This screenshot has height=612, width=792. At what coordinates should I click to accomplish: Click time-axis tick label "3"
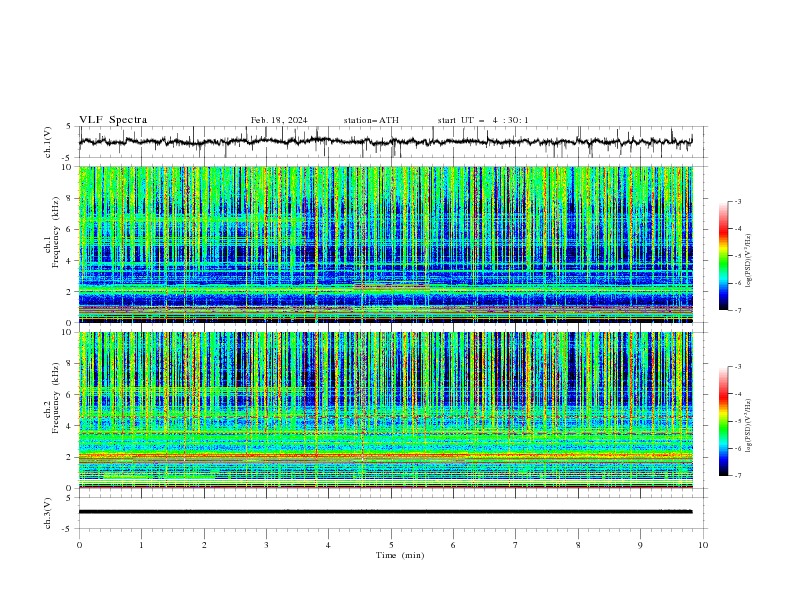266,545
